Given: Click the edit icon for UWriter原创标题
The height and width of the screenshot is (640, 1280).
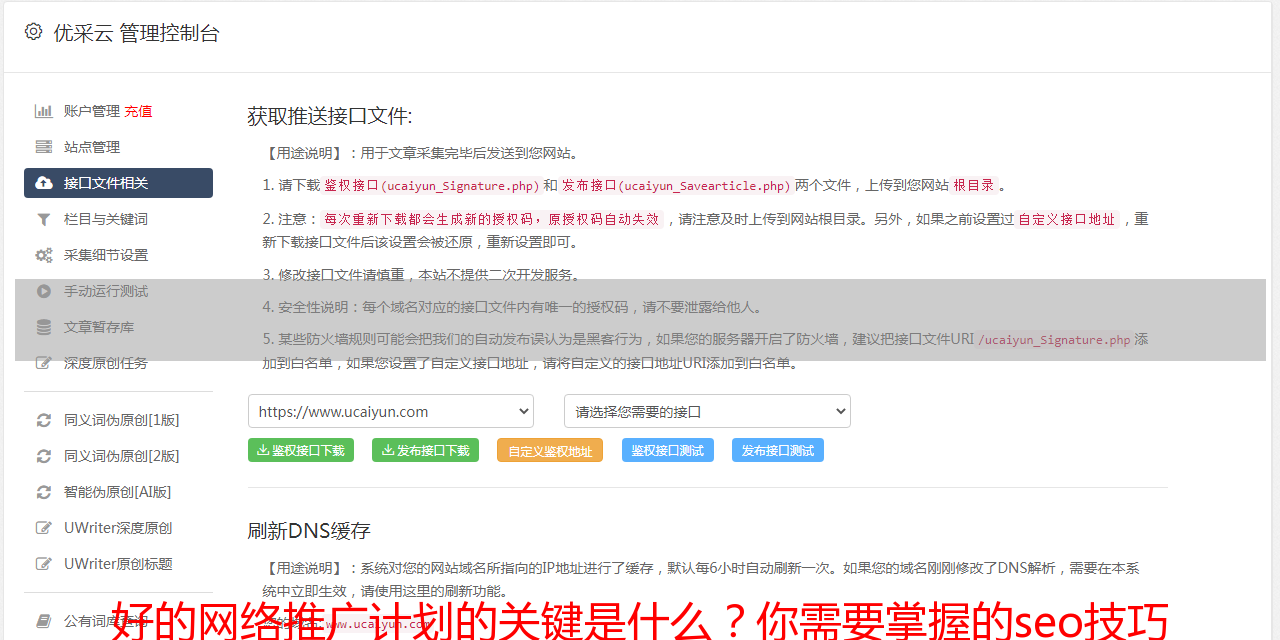Looking at the screenshot, I should pyautogui.click(x=44, y=564).
